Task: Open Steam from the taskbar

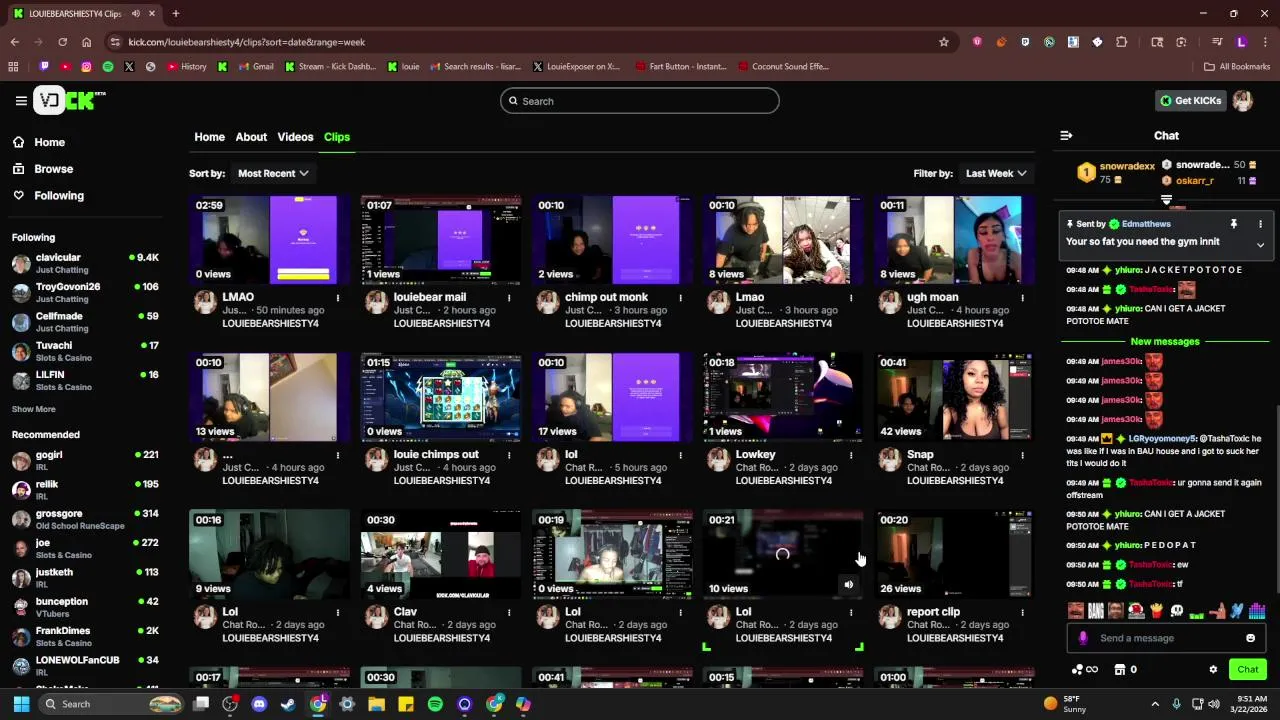Action: point(288,704)
